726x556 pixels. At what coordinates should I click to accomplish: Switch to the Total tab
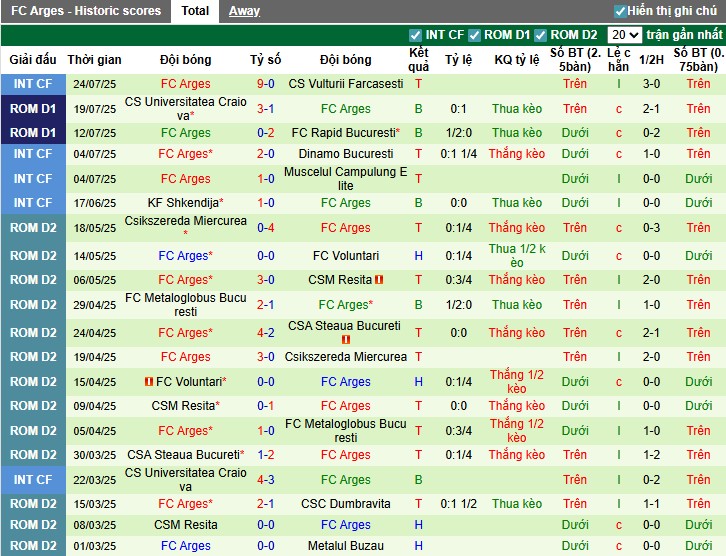195,11
